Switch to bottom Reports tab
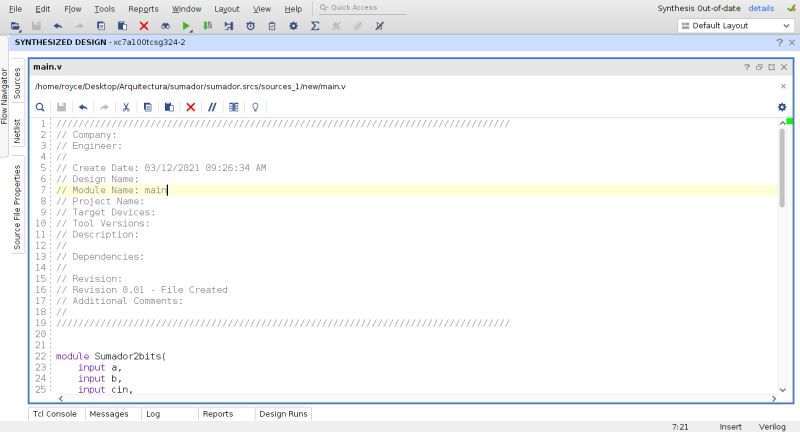This screenshot has height=432, width=800. coord(218,414)
